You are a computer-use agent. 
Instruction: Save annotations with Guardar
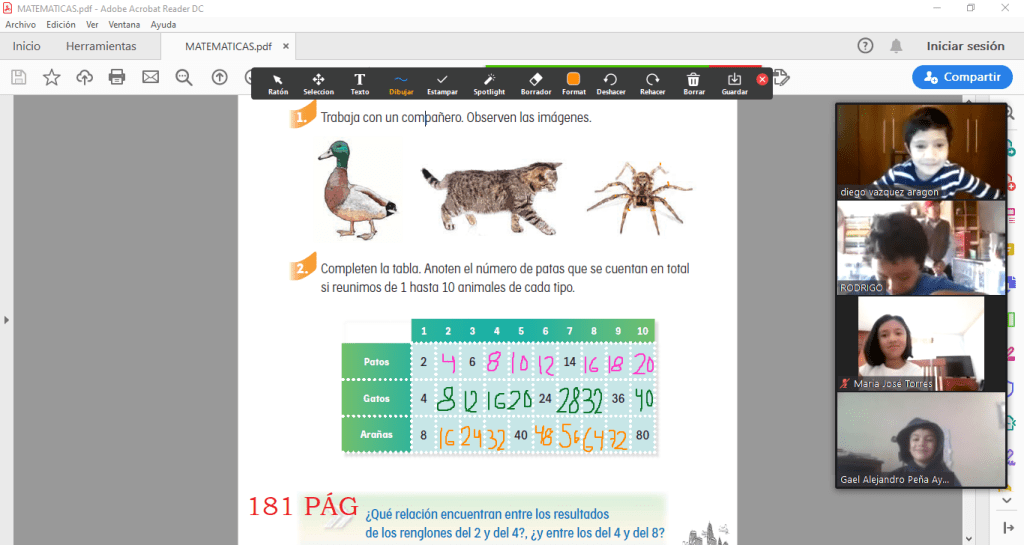[x=734, y=83]
